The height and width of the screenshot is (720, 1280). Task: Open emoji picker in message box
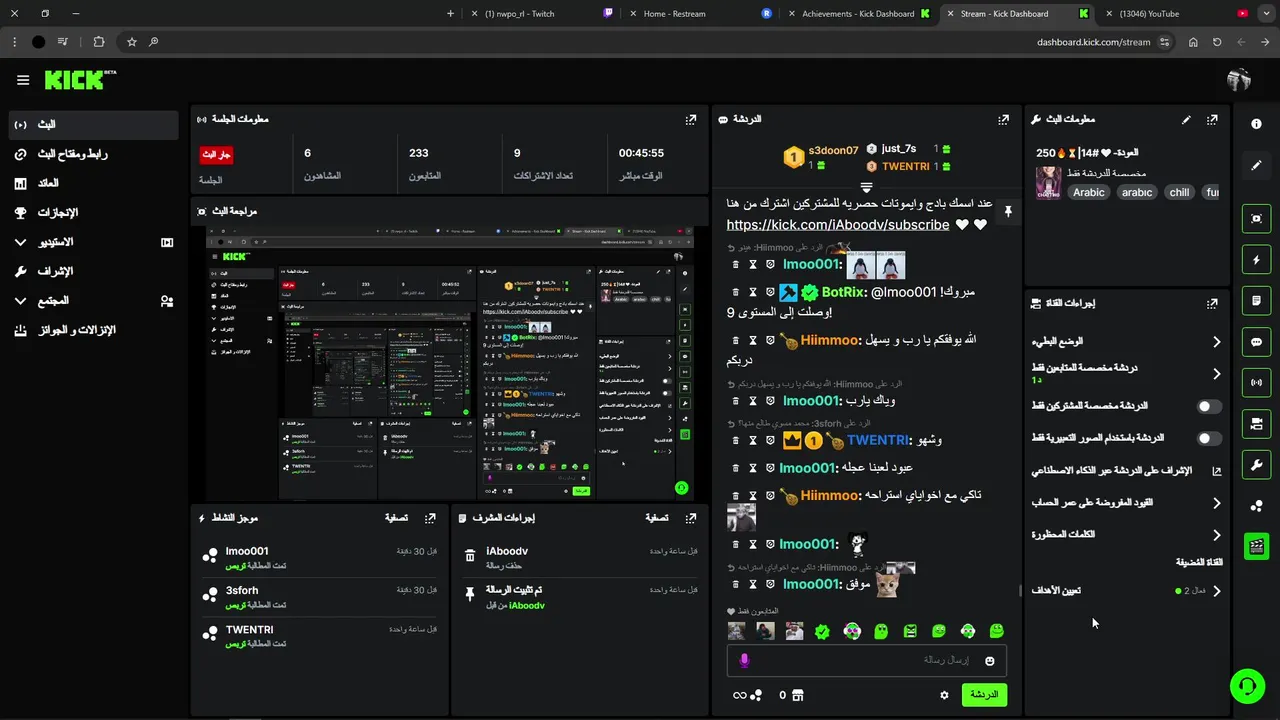coord(990,661)
